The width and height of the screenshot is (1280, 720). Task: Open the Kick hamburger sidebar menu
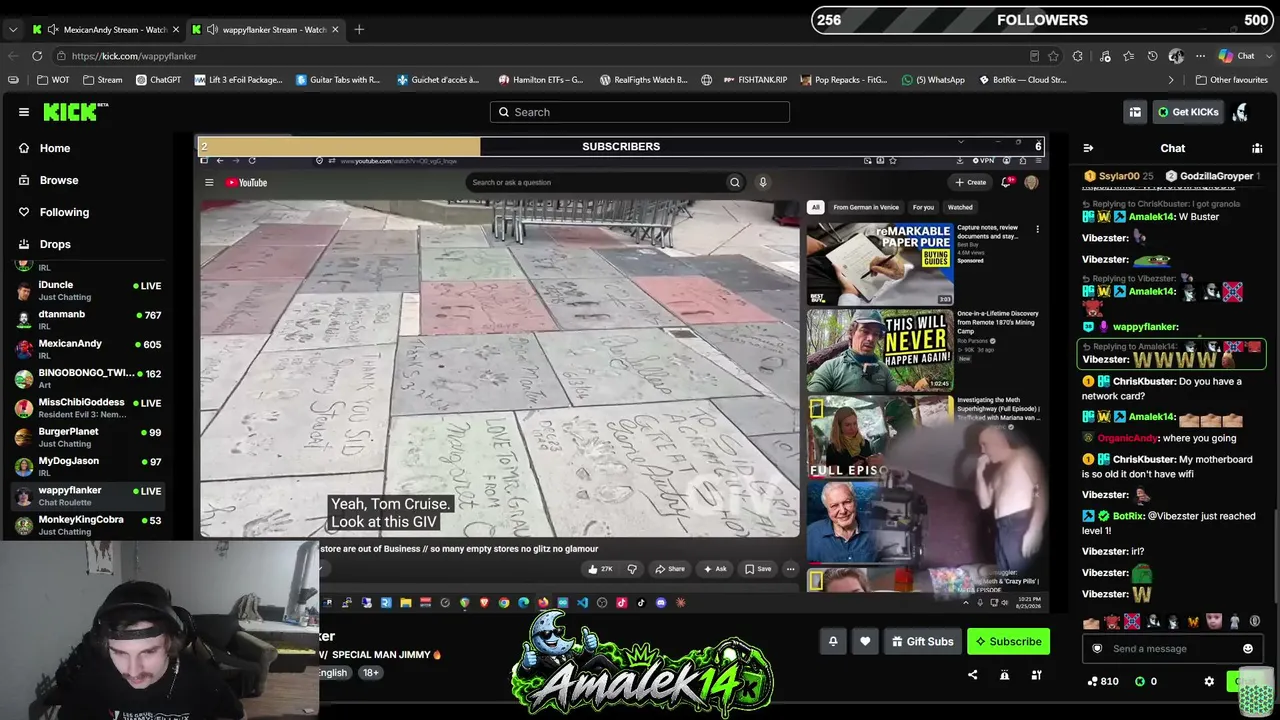(24, 112)
